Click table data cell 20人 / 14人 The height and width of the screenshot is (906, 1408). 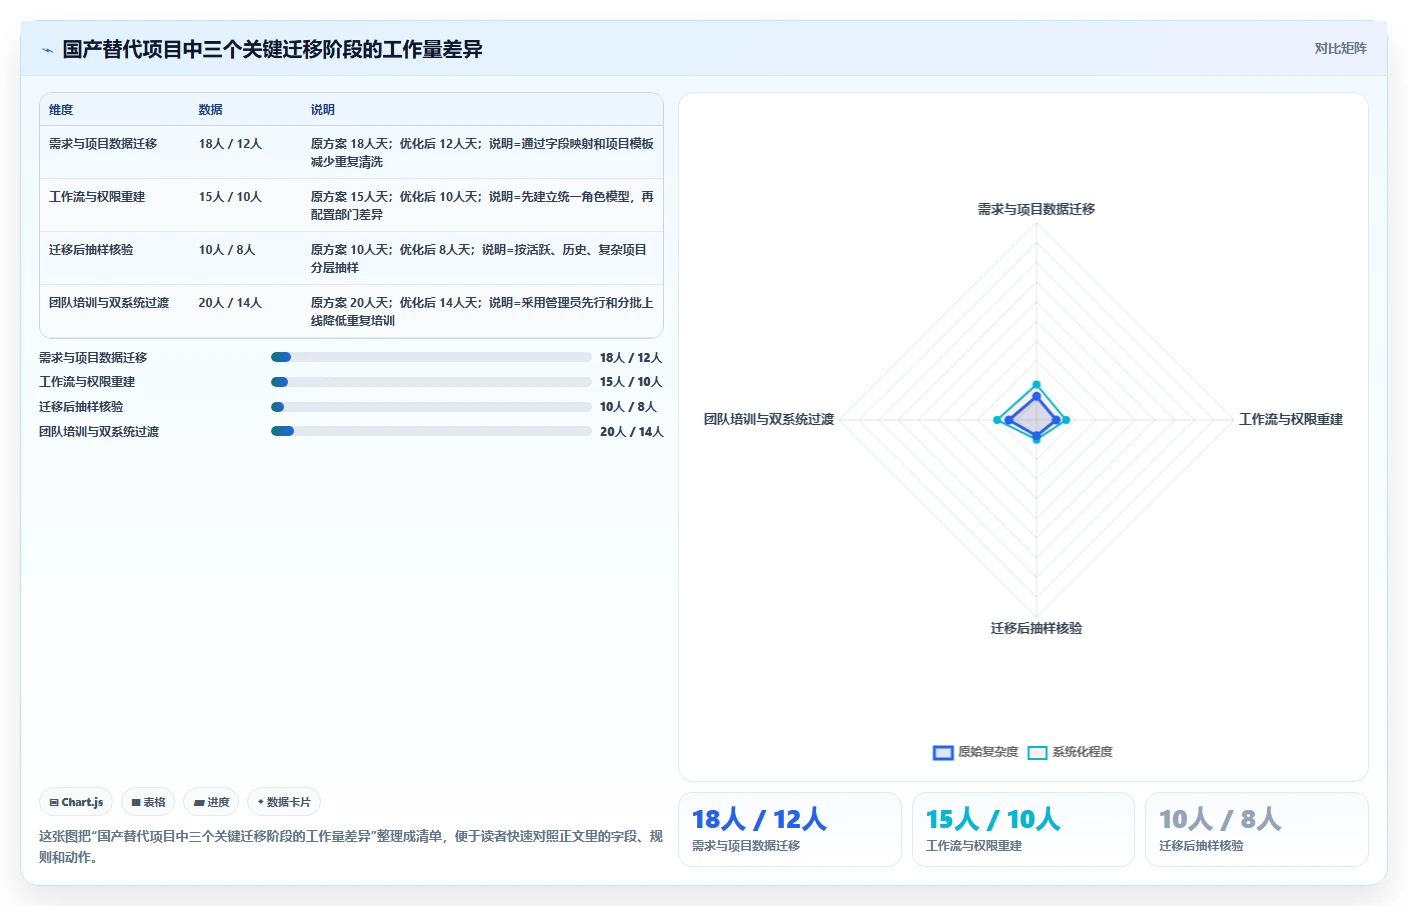click(230, 303)
